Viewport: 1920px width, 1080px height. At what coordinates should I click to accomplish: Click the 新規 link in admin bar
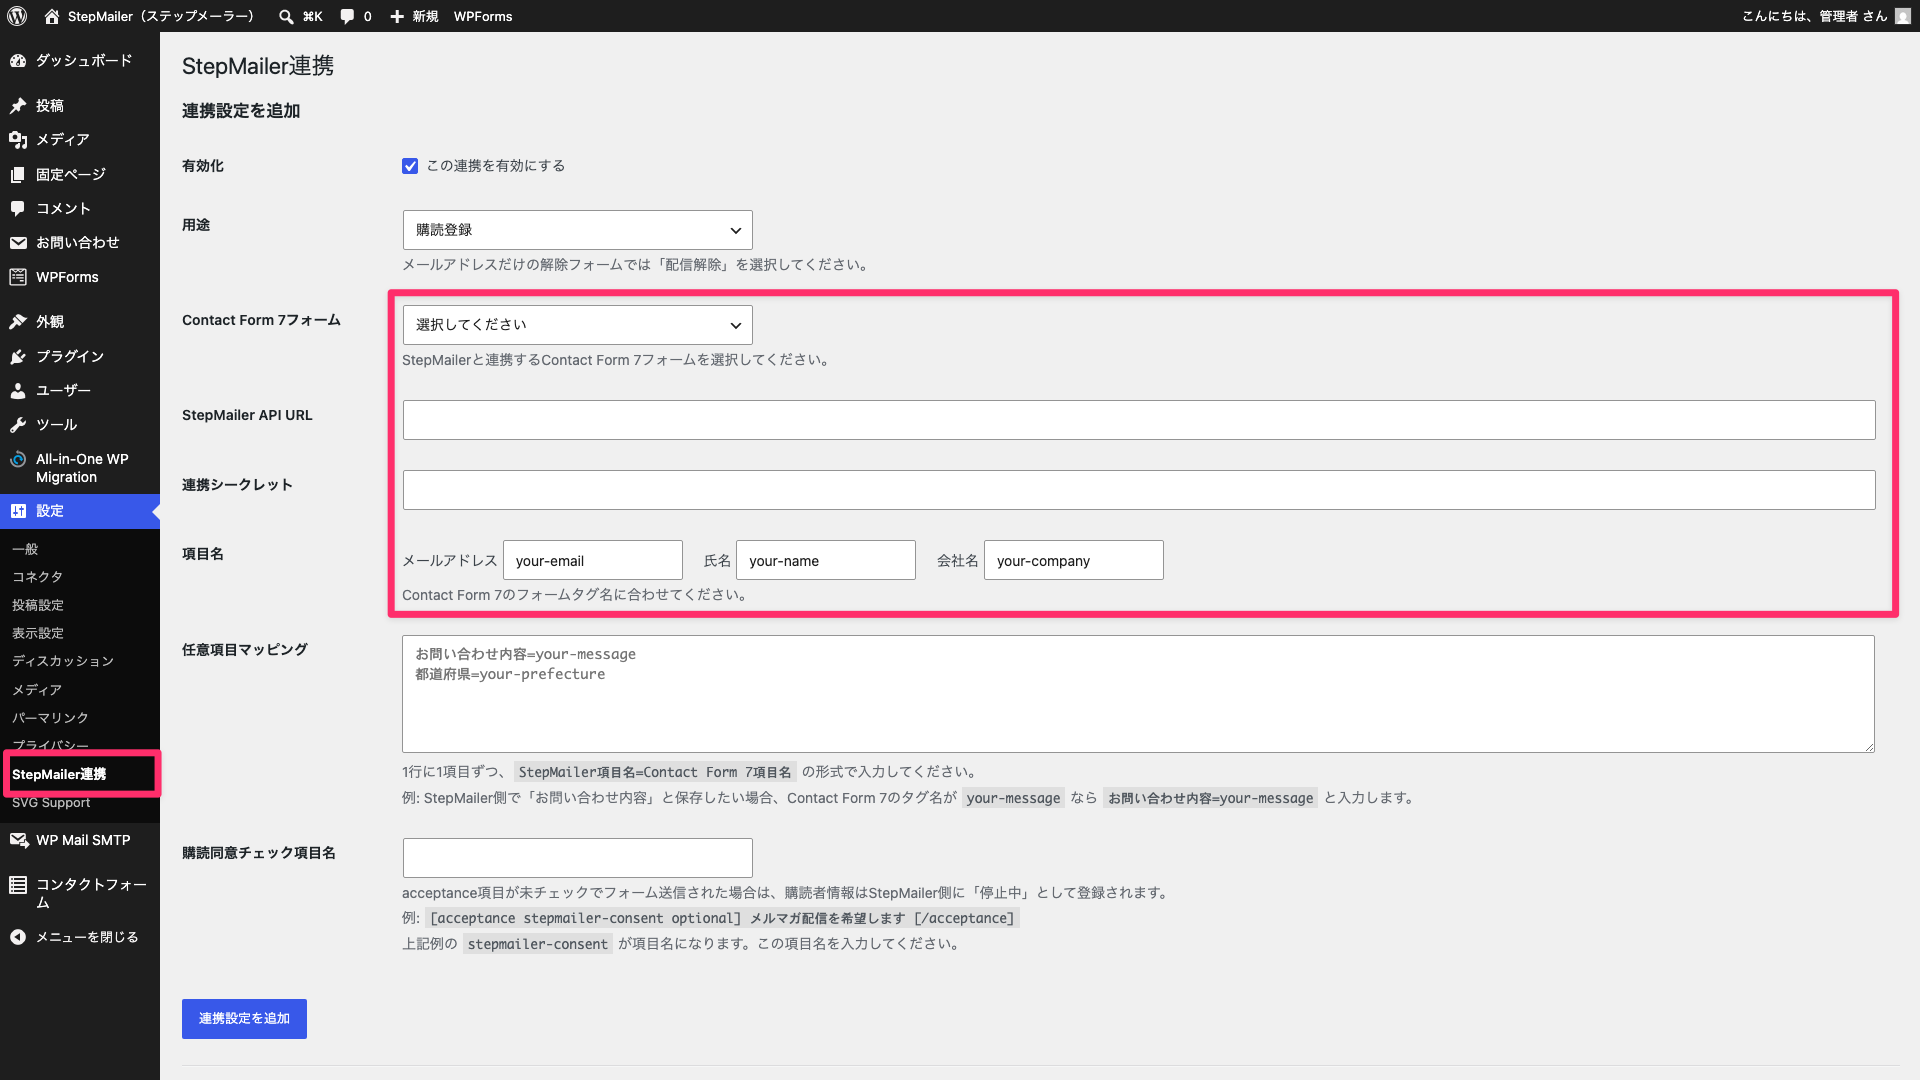pyautogui.click(x=425, y=16)
